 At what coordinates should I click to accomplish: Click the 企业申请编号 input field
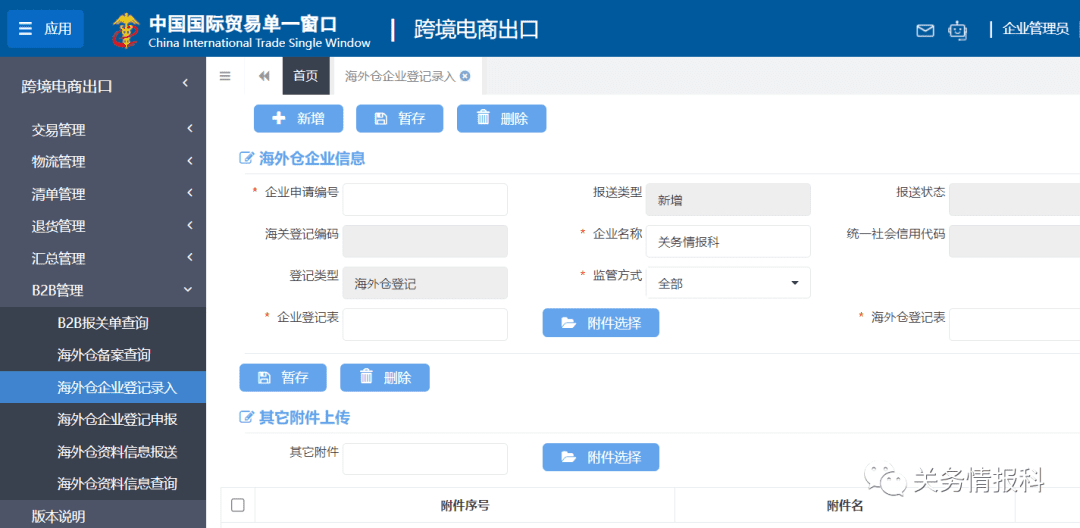point(425,199)
